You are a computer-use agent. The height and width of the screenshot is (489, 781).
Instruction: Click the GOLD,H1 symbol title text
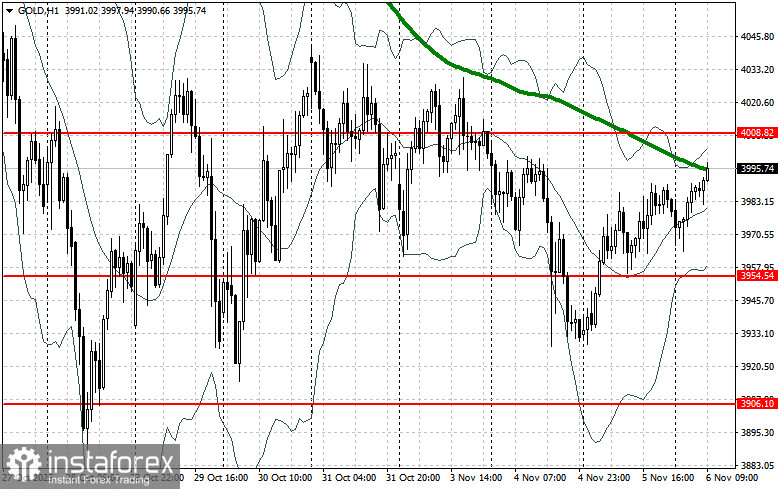click(x=38, y=10)
